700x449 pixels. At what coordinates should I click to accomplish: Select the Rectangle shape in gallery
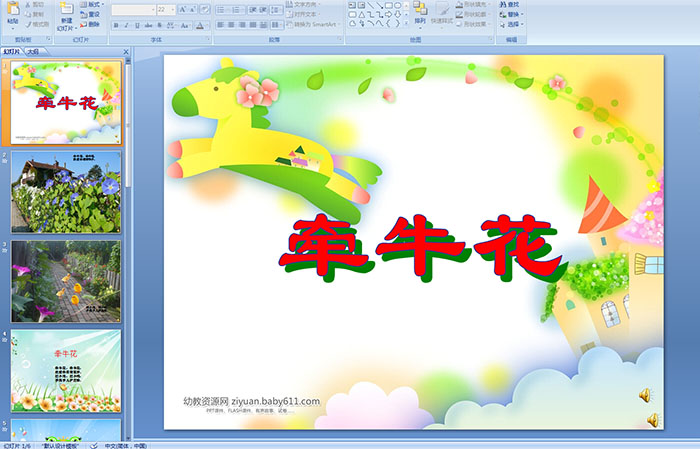389,5
